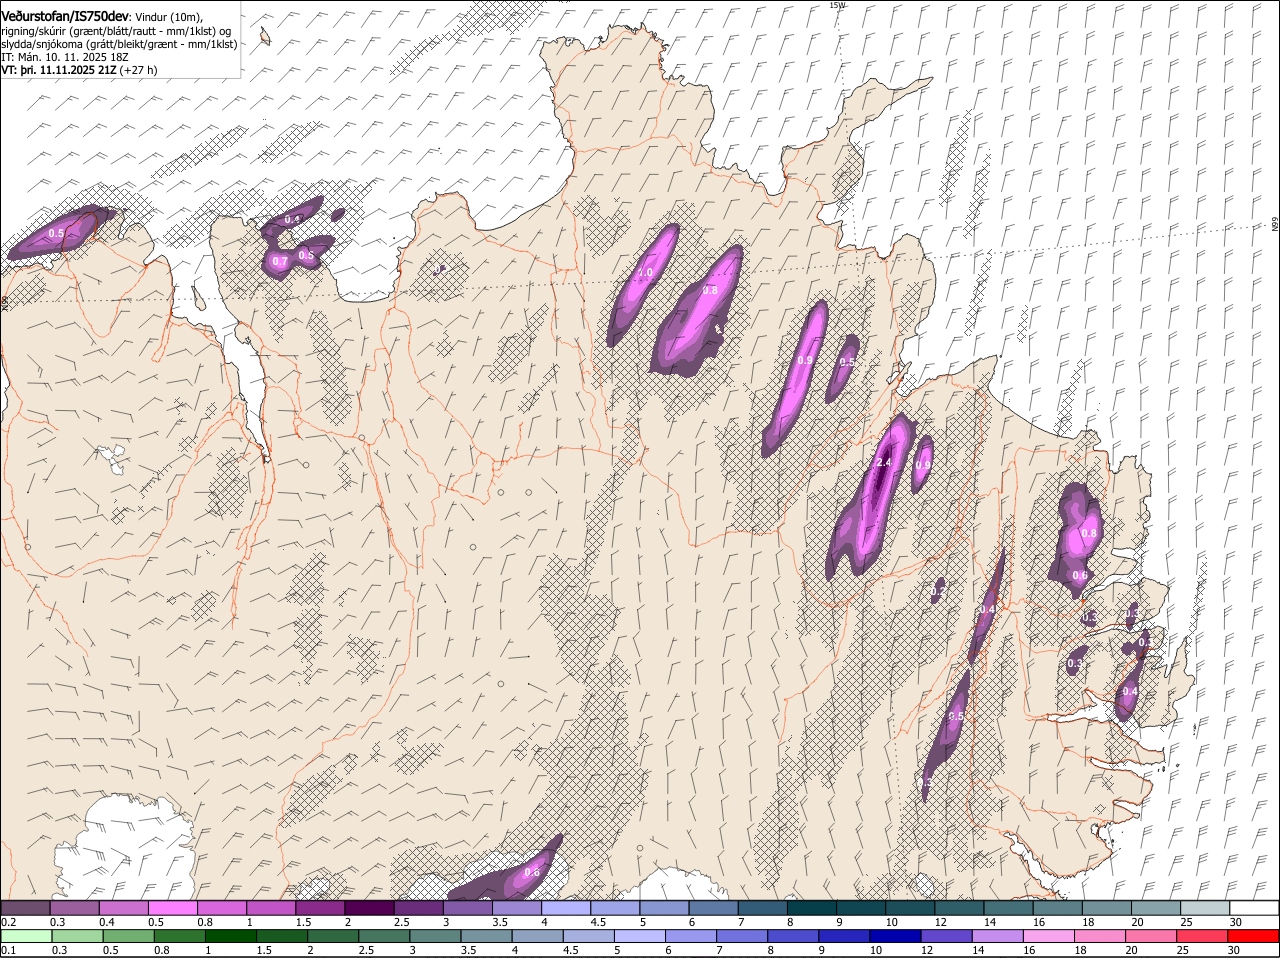Viewport: 1280px width, 958px height.
Task: Pick the light pink swatch between 16 and 18
Action: click(1047, 936)
